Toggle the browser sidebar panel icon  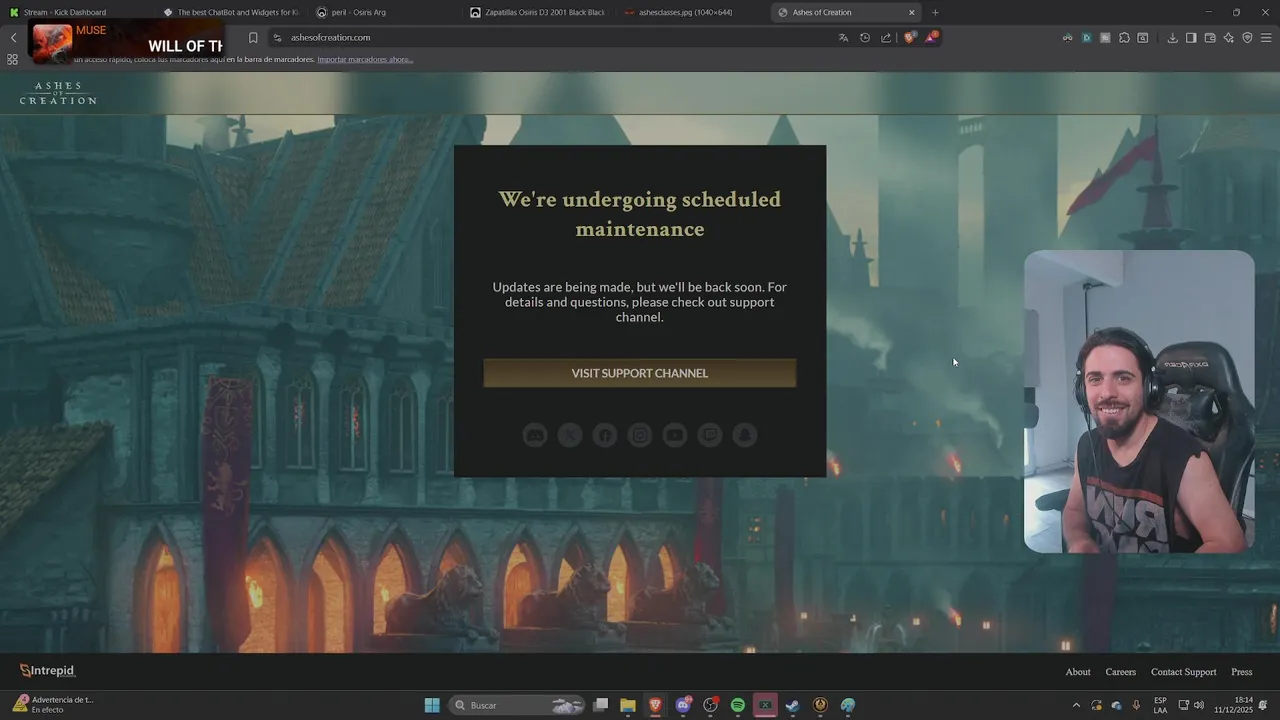(1191, 38)
